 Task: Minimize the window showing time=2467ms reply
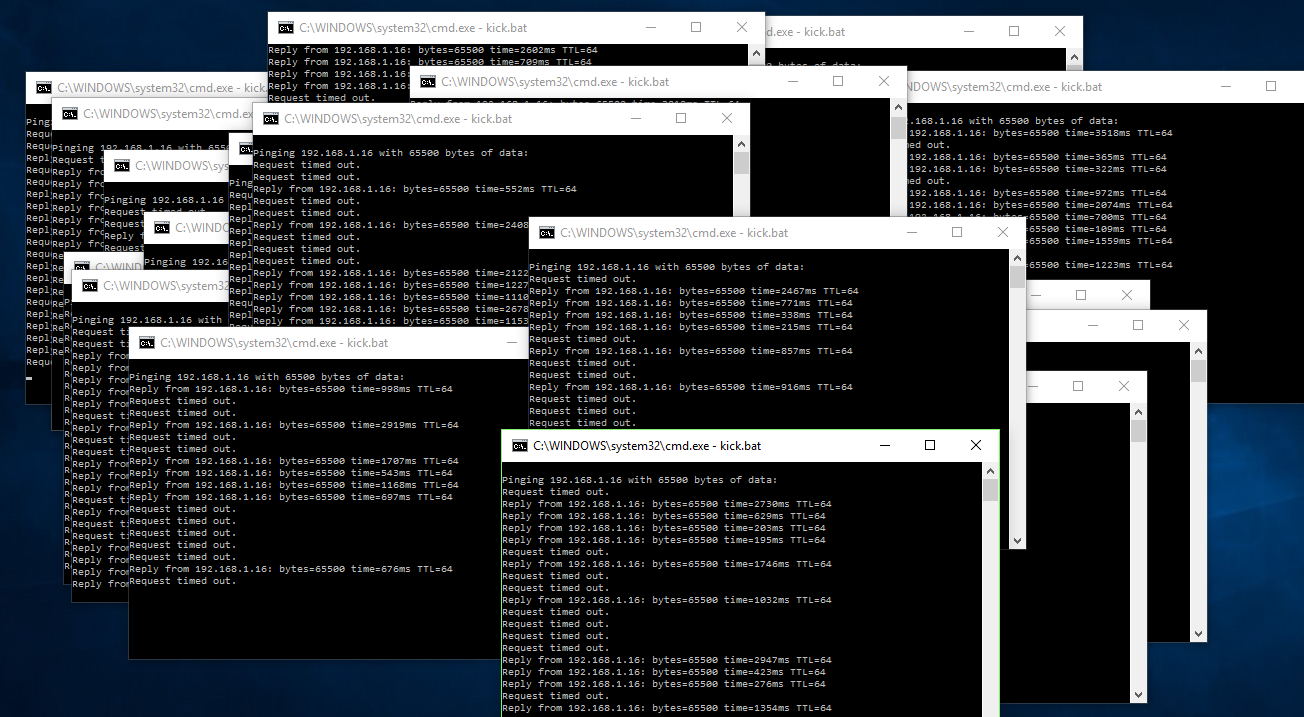[911, 232]
